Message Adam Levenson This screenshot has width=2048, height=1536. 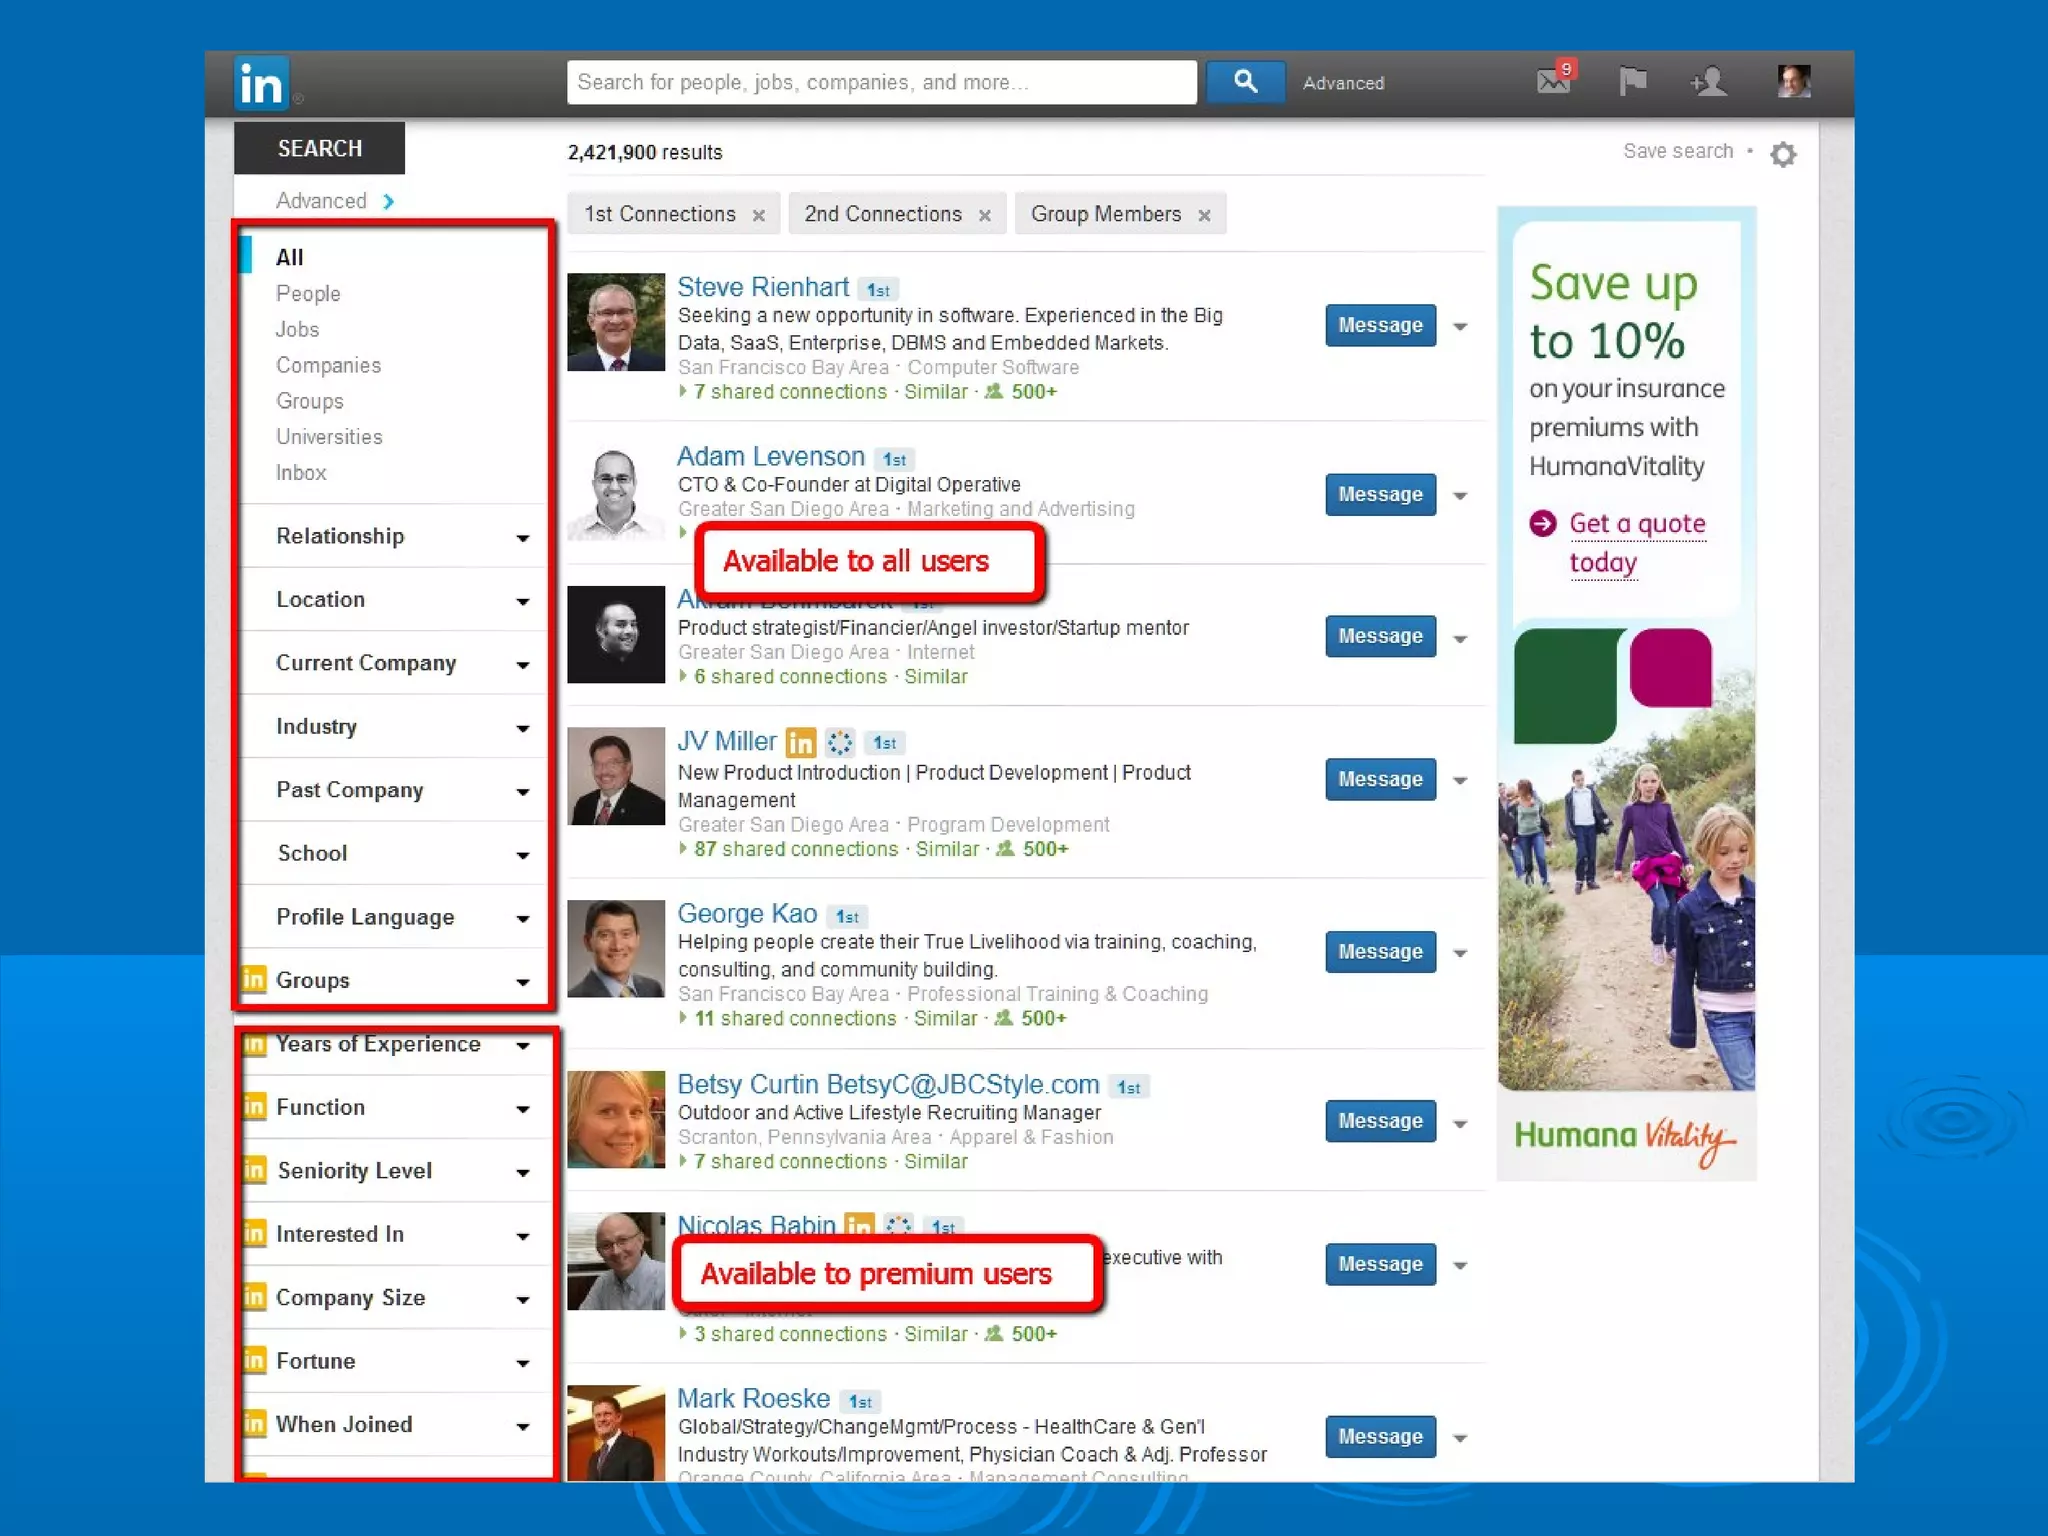point(1380,495)
